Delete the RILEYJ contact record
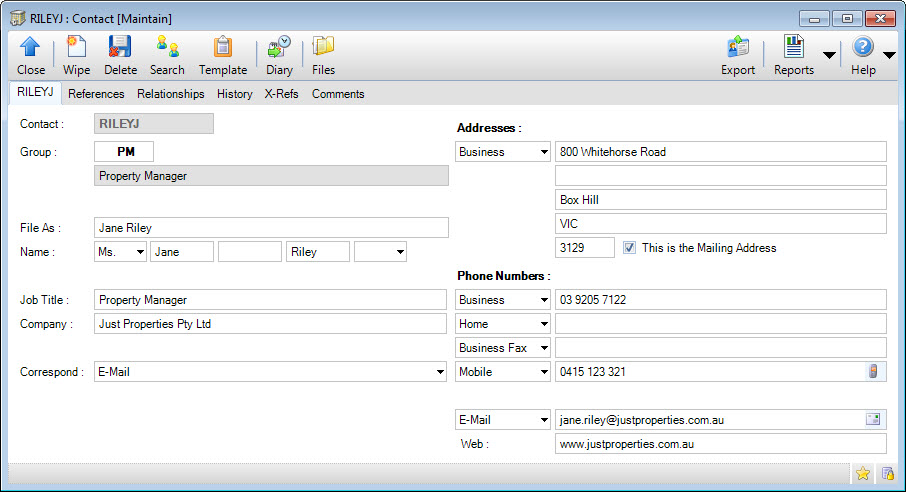This screenshot has height=492, width=906. 120,56
